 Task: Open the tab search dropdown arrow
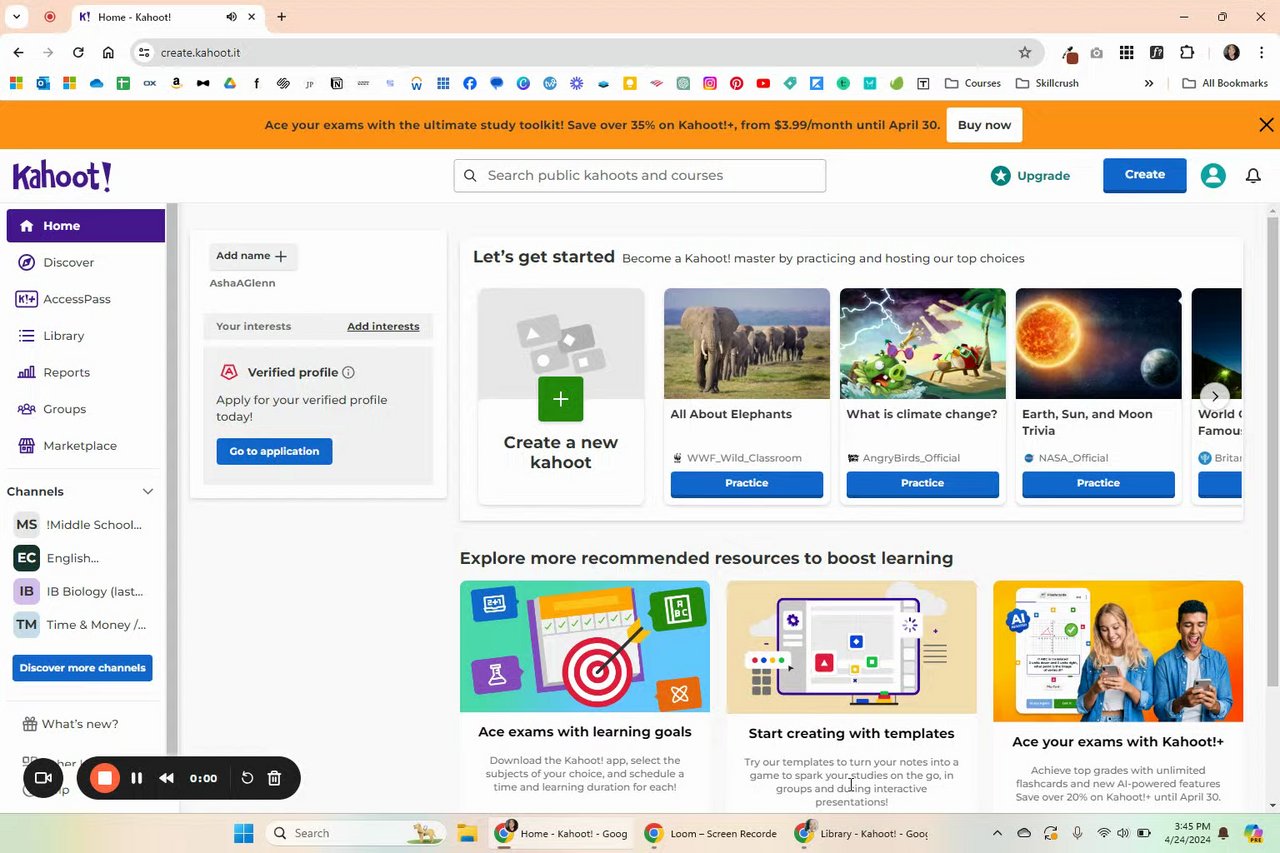coord(17,17)
